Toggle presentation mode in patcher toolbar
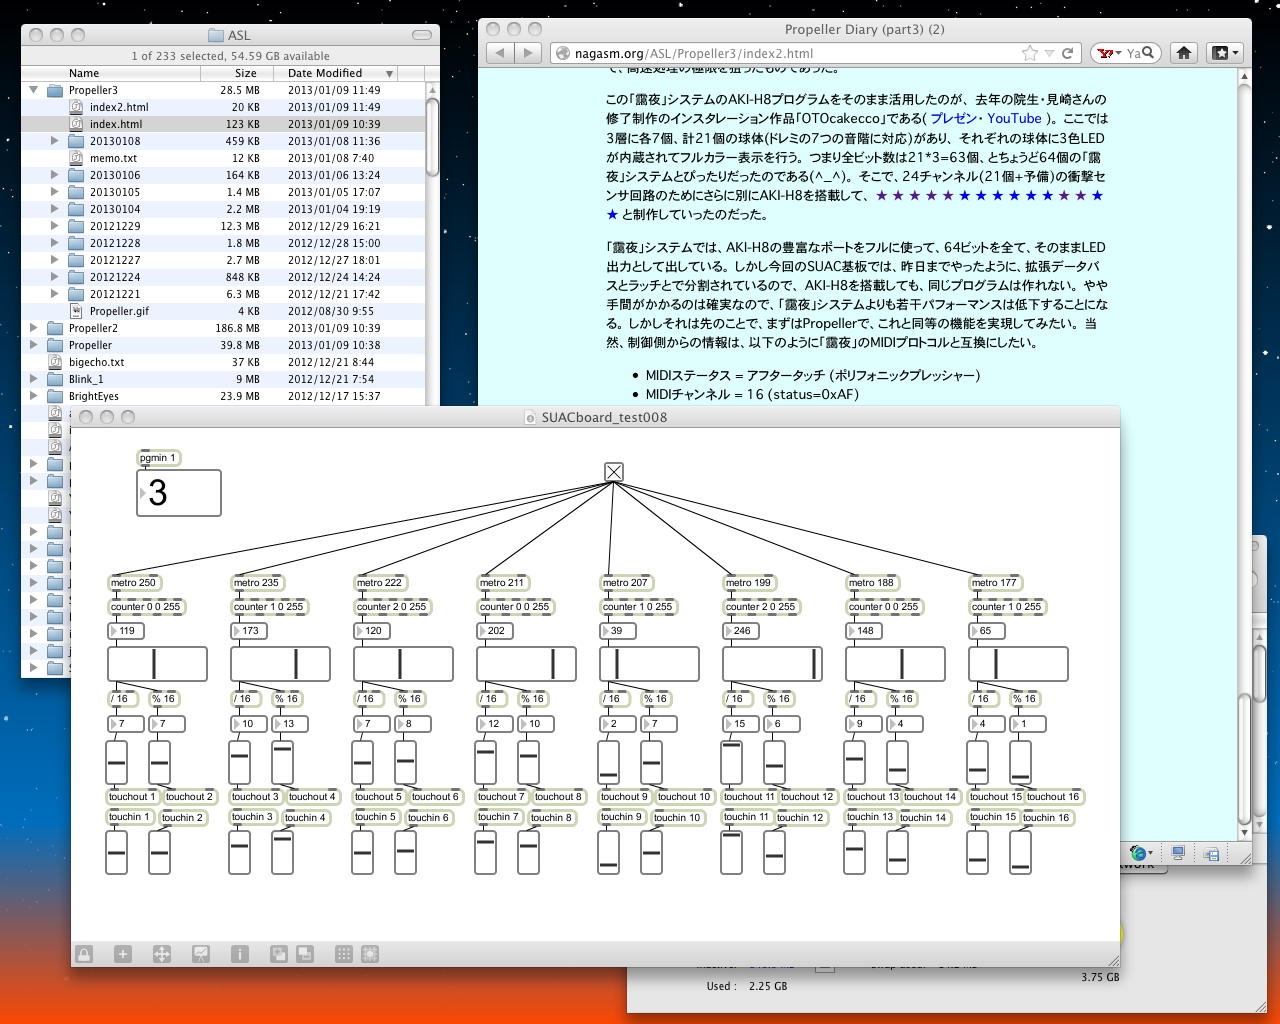The width and height of the screenshot is (1280, 1024). (x=201, y=954)
